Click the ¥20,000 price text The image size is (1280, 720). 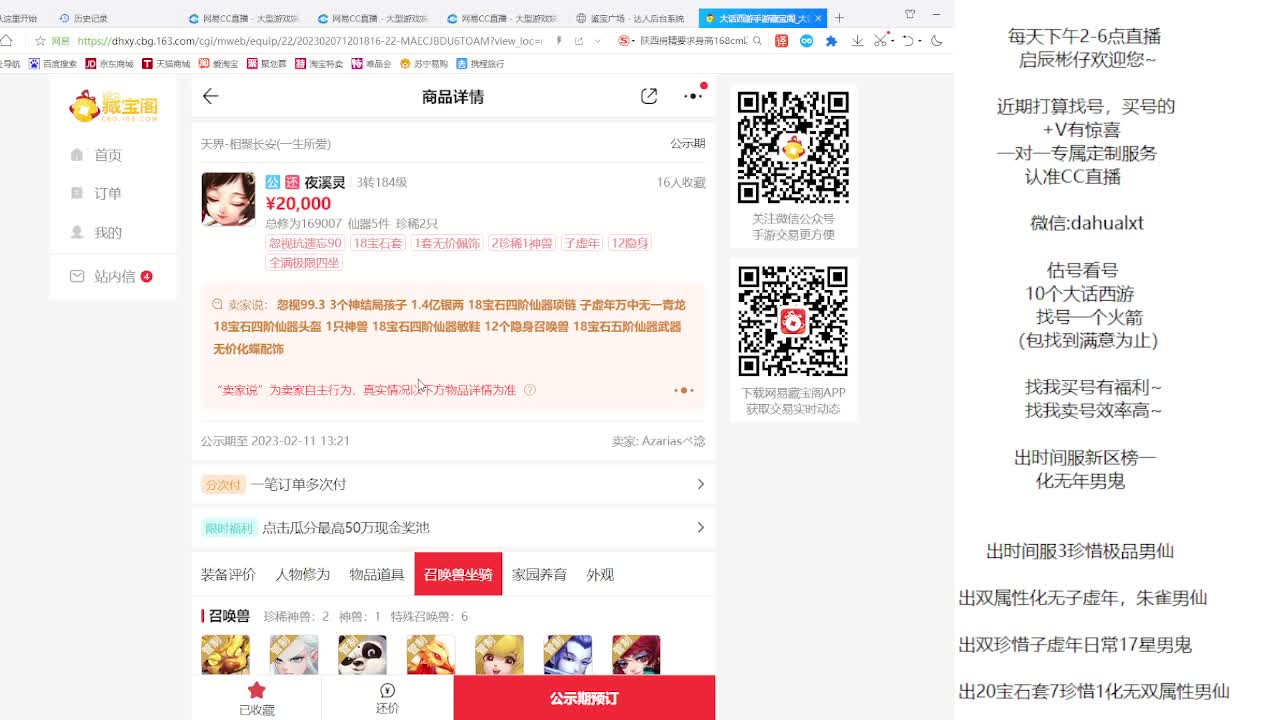[x=298, y=204]
